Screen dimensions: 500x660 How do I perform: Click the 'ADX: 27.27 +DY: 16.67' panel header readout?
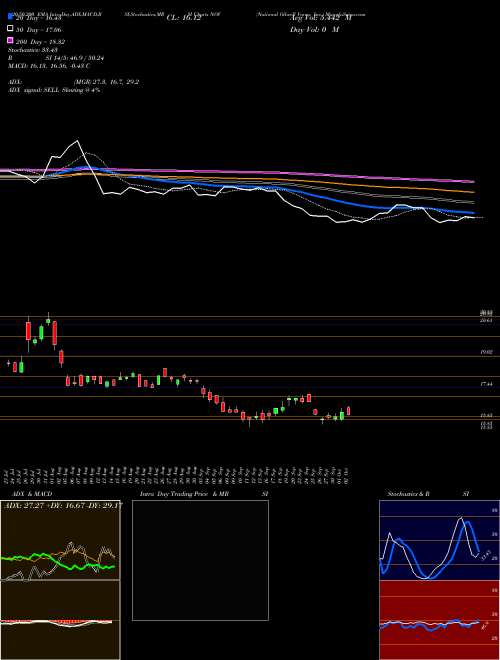coord(63,504)
